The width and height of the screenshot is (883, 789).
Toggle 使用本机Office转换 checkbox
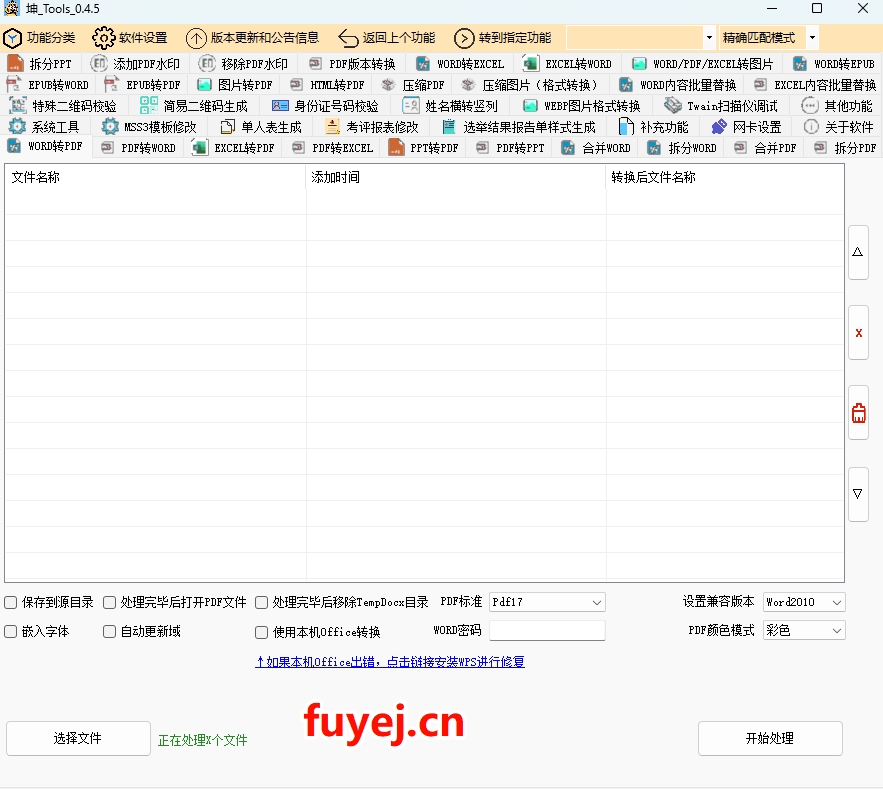point(261,632)
